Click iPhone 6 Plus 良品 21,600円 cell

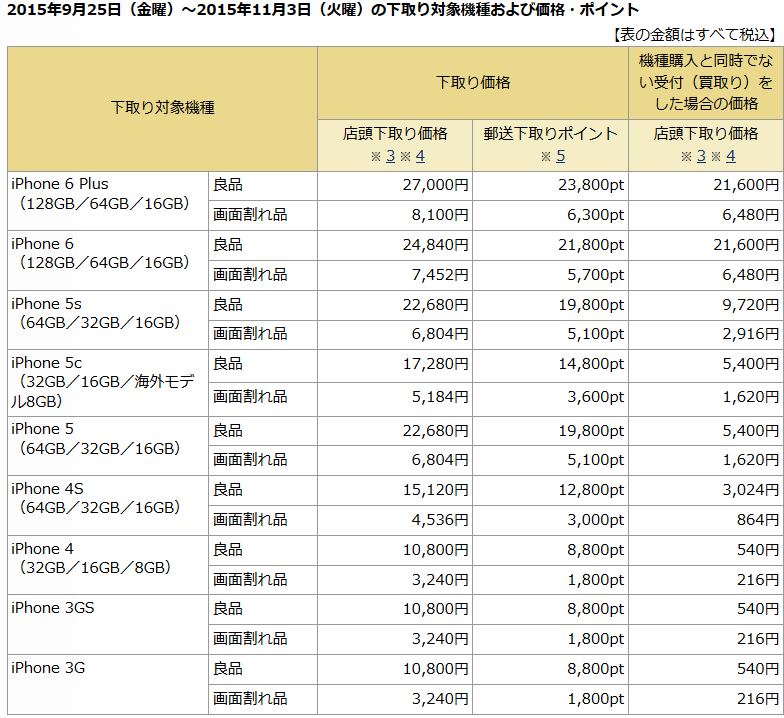[706, 186]
